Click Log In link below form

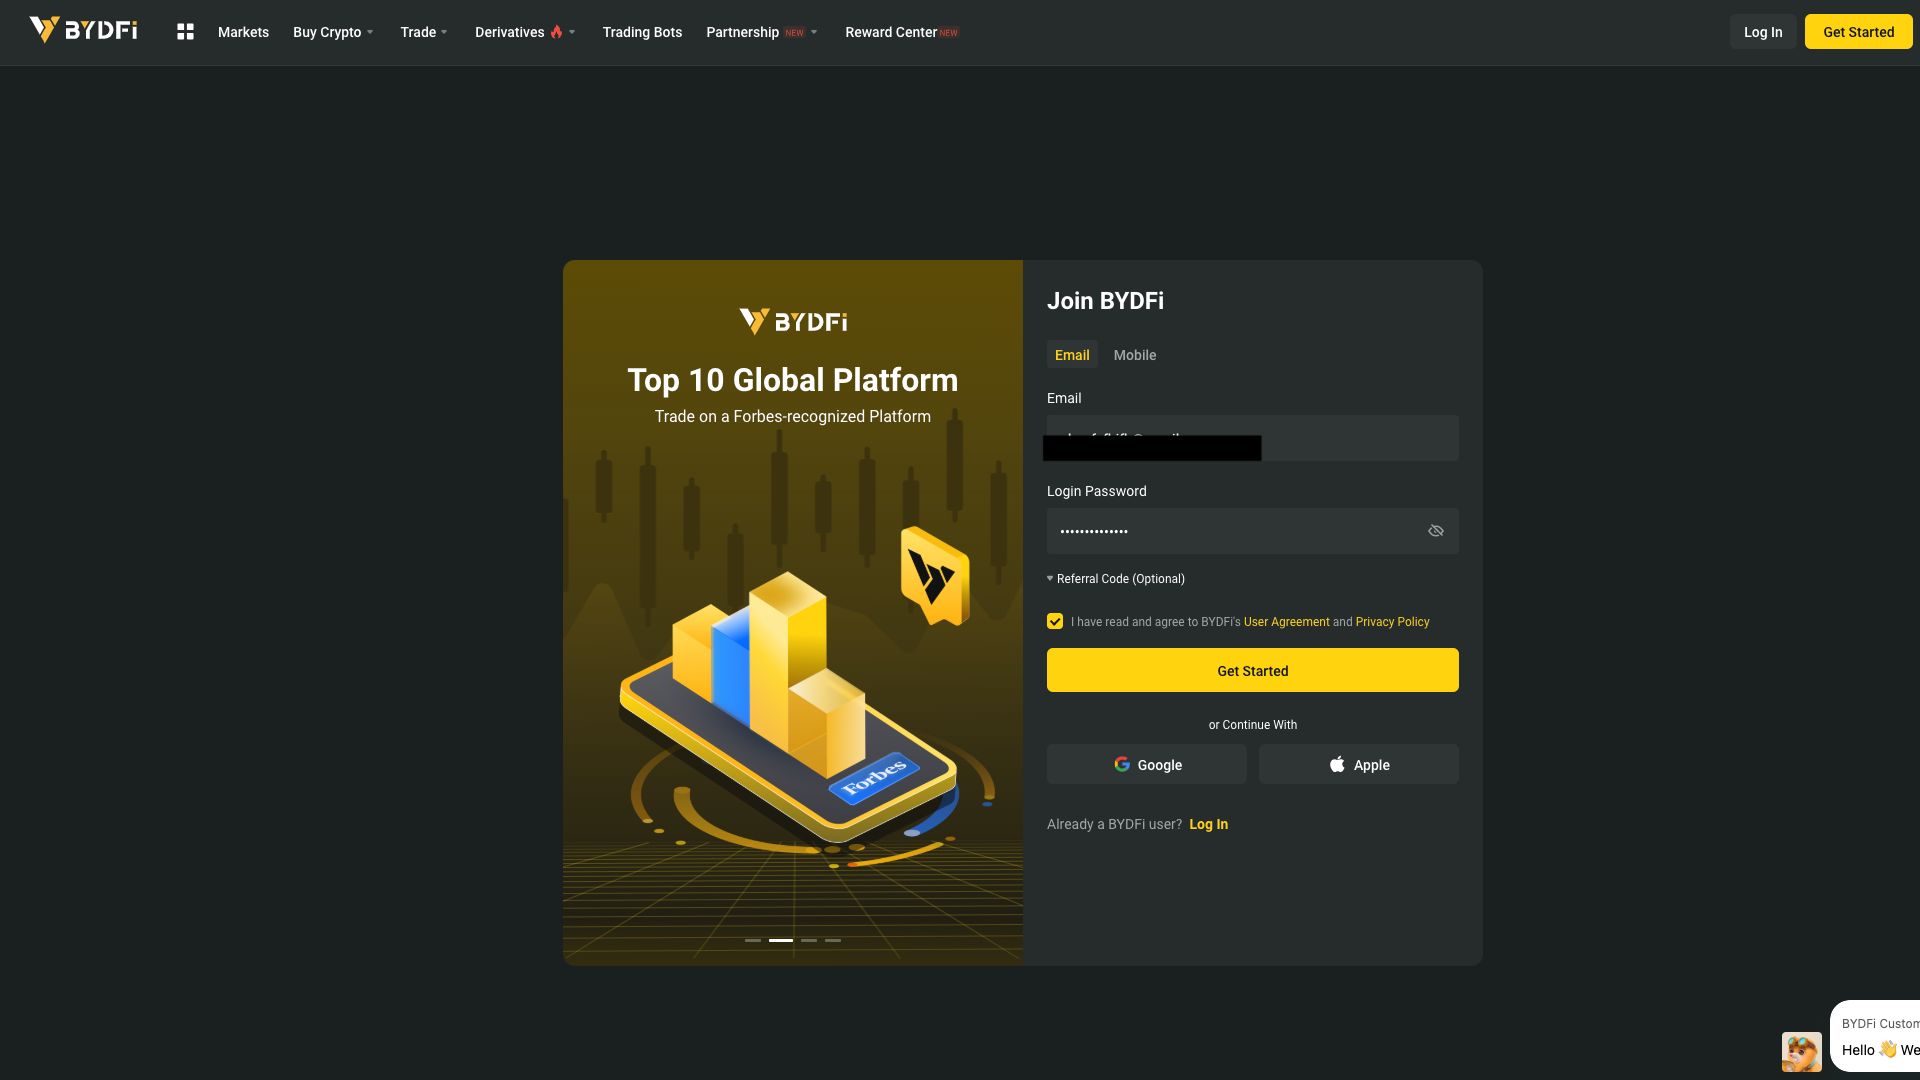click(1208, 824)
